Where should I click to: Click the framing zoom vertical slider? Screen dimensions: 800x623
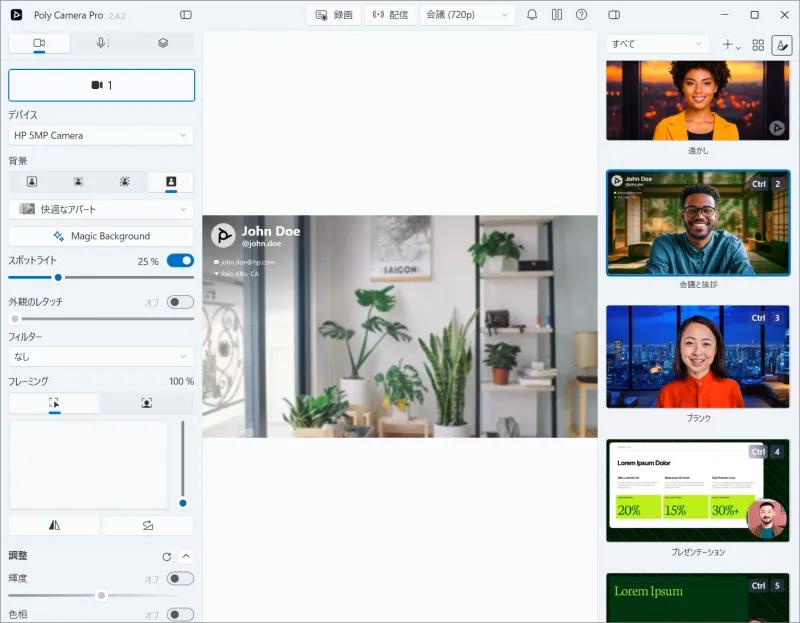coord(183,463)
